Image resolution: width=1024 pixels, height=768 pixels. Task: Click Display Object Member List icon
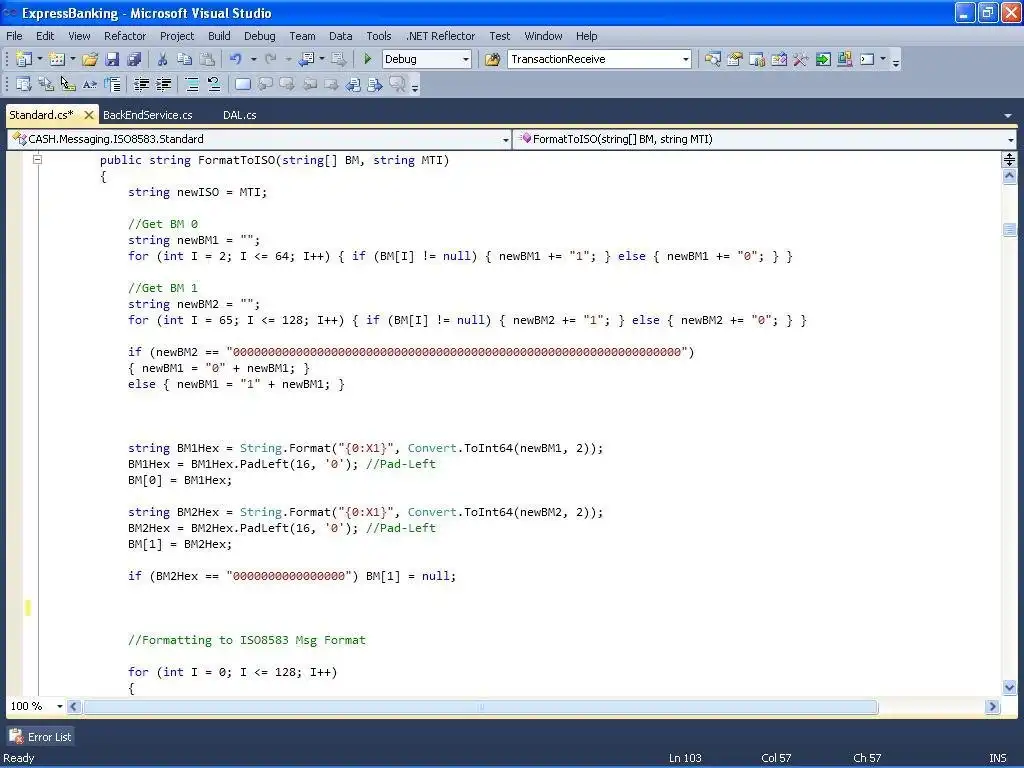(x=24, y=84)
